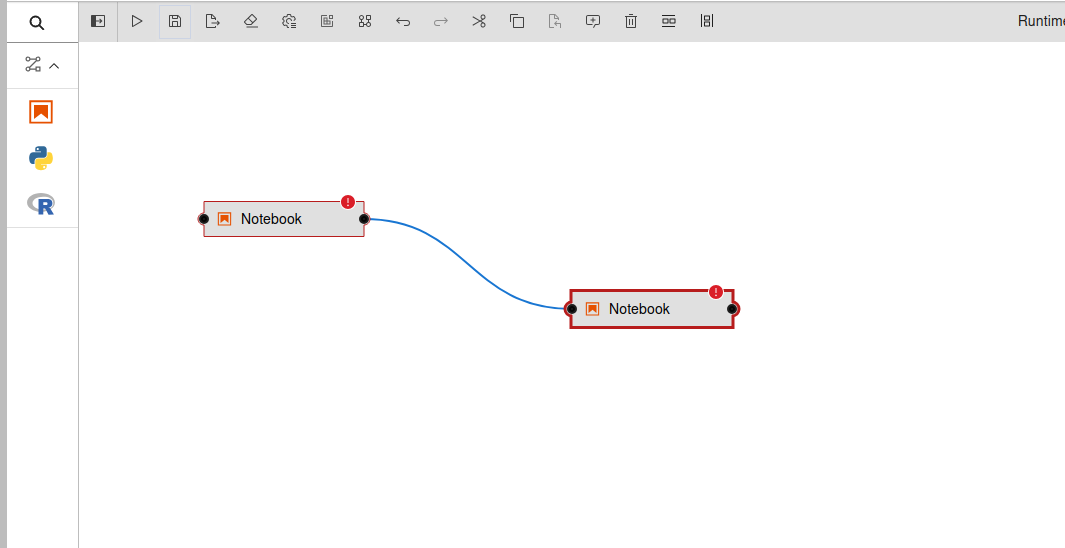Save the pipeline using the floppy disk icon

point(175,21)
